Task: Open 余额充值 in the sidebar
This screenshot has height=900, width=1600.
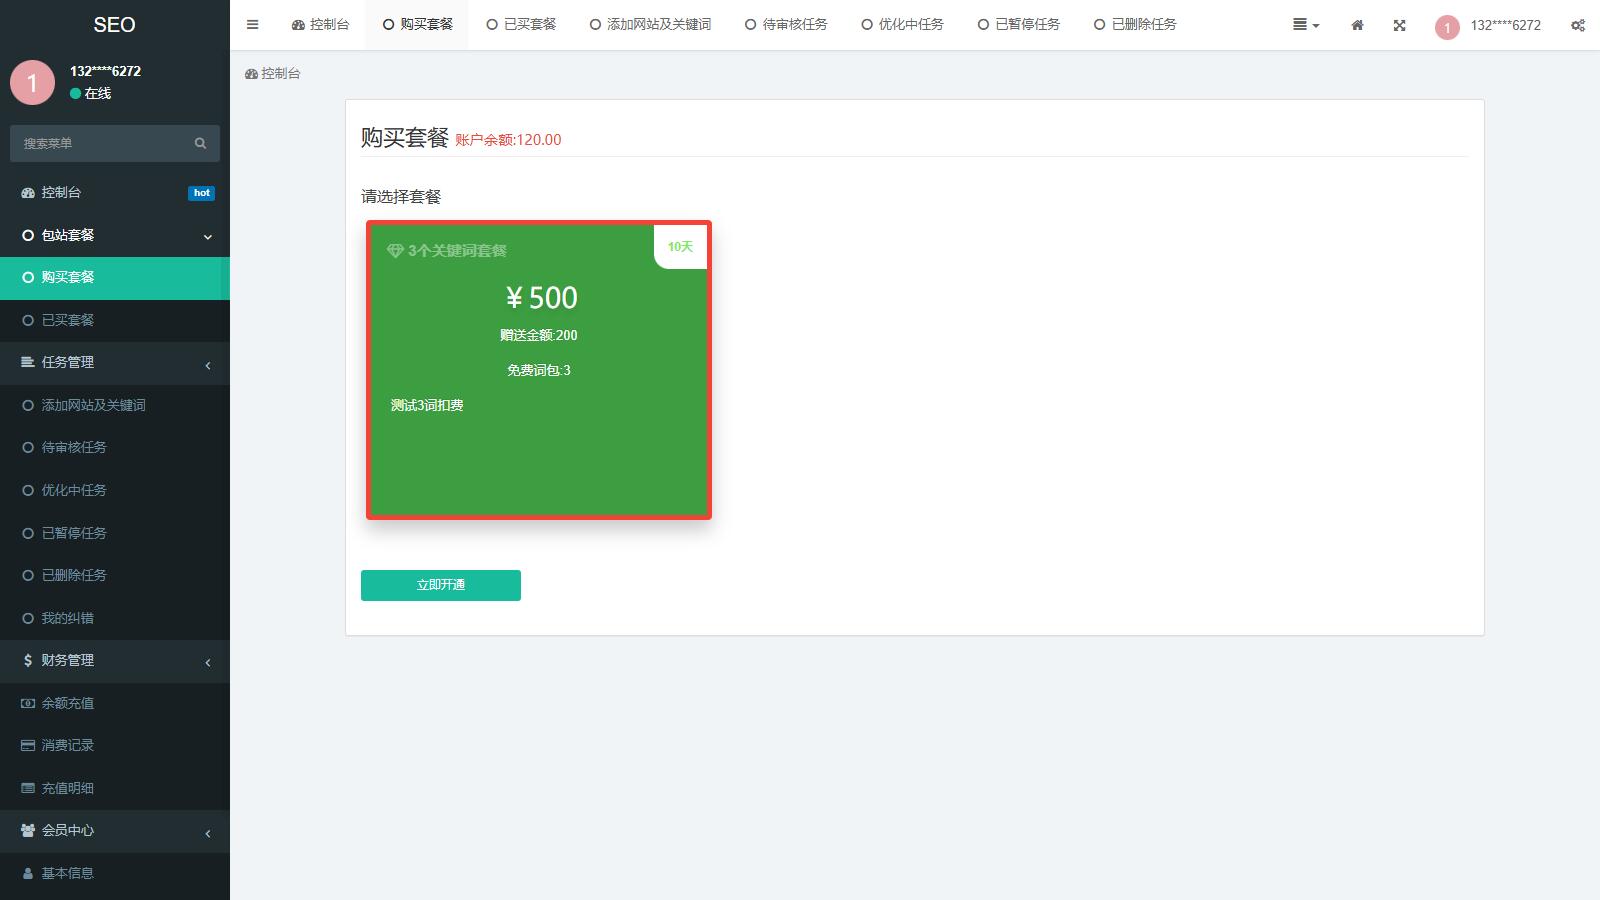Action: coord(115,703)
